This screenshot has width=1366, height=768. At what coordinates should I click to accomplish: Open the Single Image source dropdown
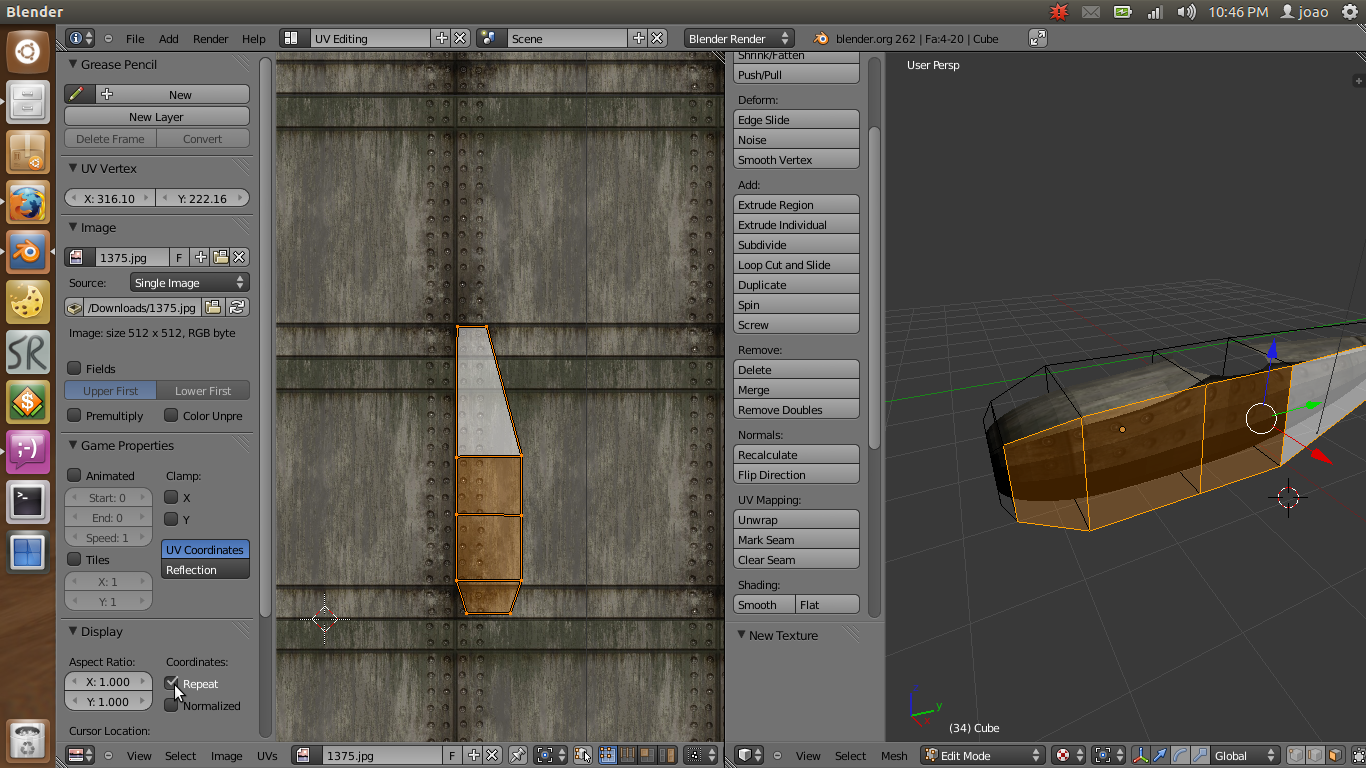(x=190, y=282)
